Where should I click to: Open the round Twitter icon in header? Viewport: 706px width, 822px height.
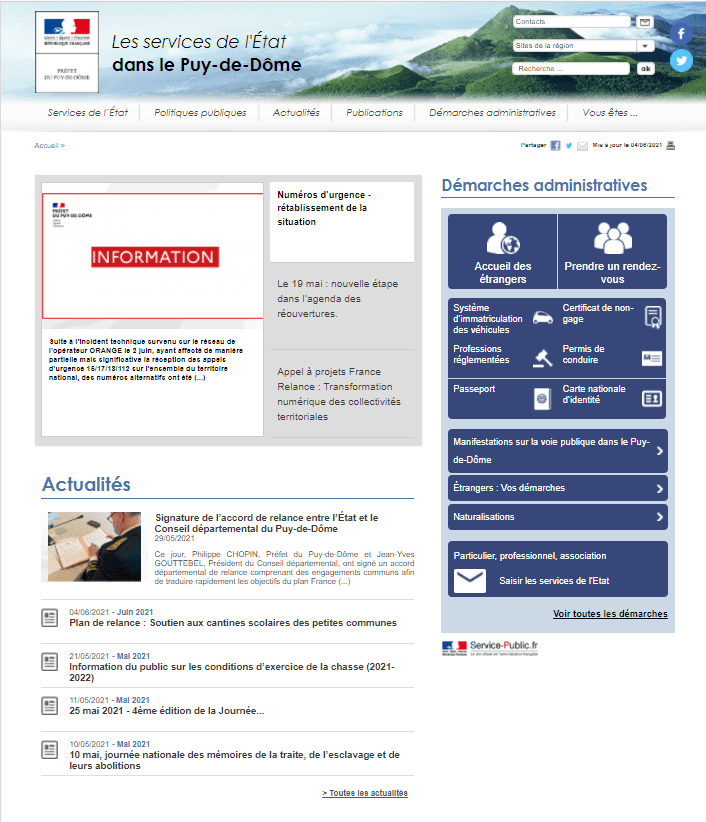coord(681,60)
